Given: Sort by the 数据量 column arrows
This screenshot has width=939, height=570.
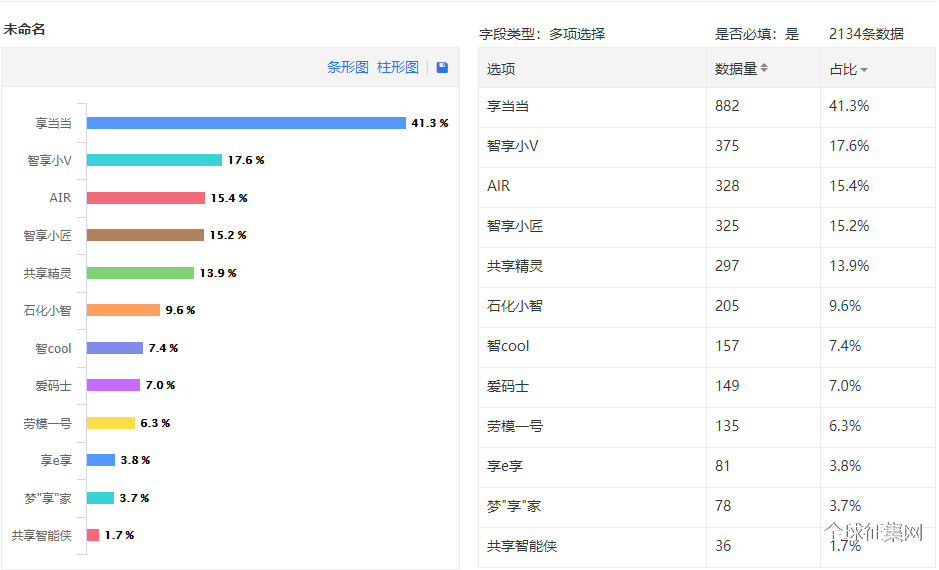Looking at the screenshot, I should pyautogui.click(x=764, y=68).
